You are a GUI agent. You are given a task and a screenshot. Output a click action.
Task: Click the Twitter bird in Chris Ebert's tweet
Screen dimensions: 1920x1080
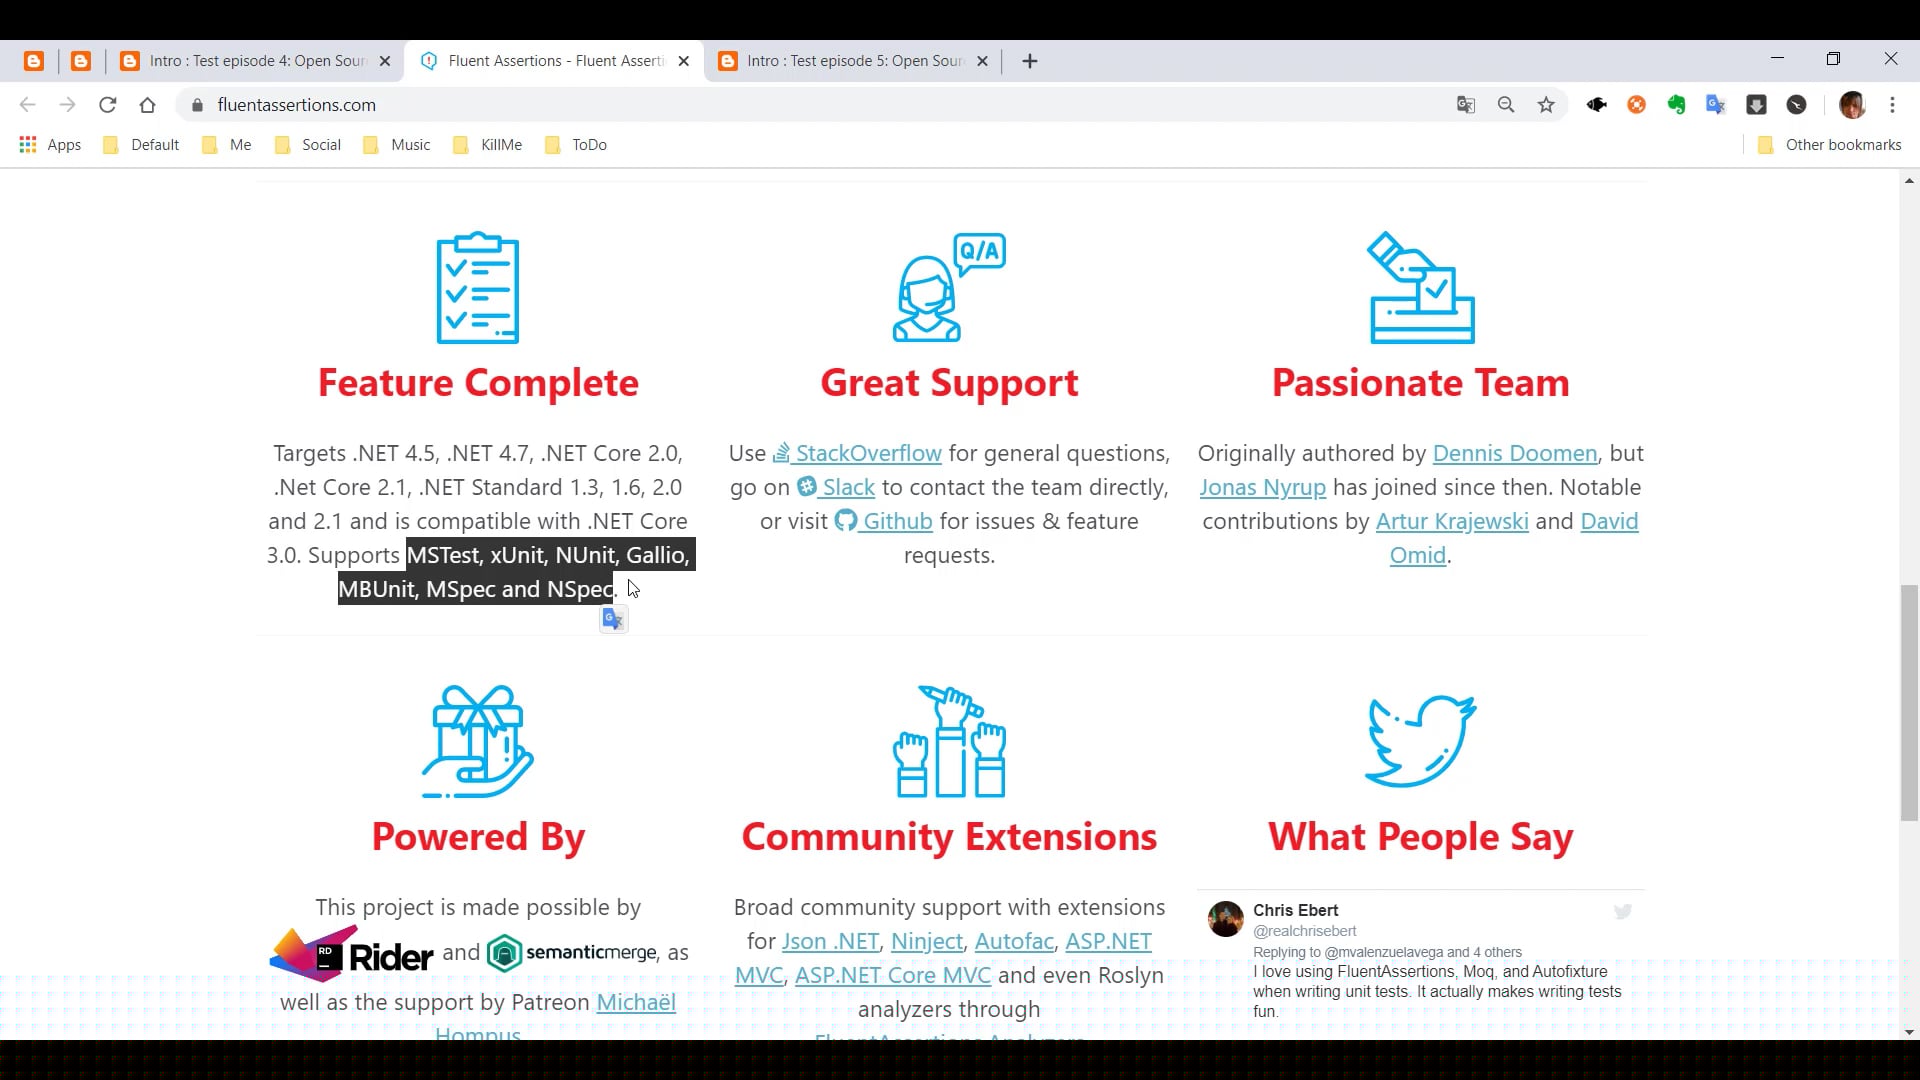click(x=1622, y=911)
